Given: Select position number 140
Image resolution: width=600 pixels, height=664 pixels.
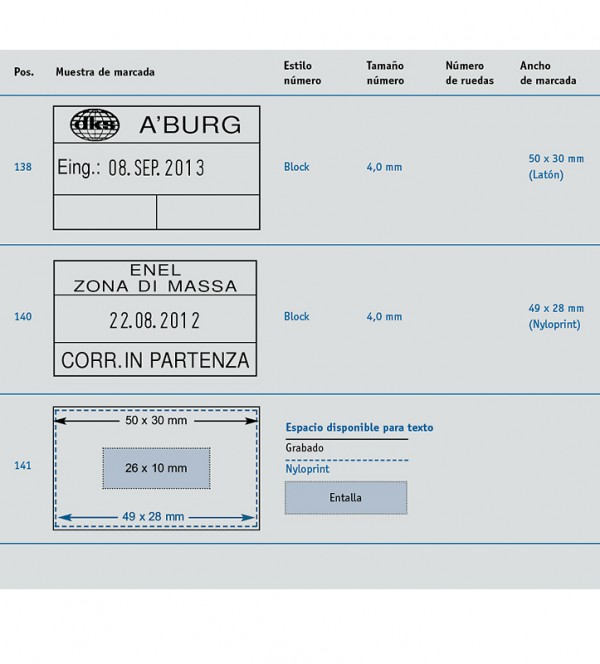Looking at the screenshot, I should [23, 316].
